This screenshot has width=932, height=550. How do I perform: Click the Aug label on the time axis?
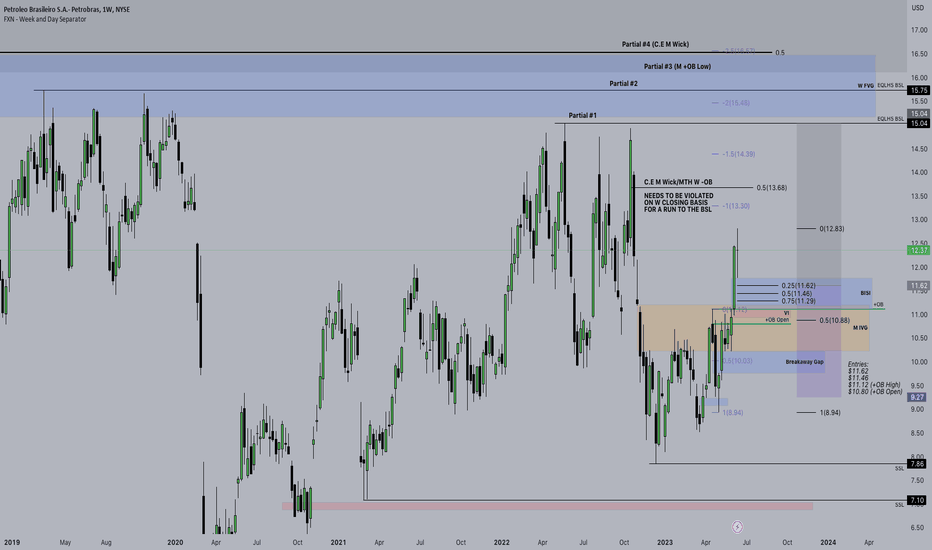click(x=106, y=542)
